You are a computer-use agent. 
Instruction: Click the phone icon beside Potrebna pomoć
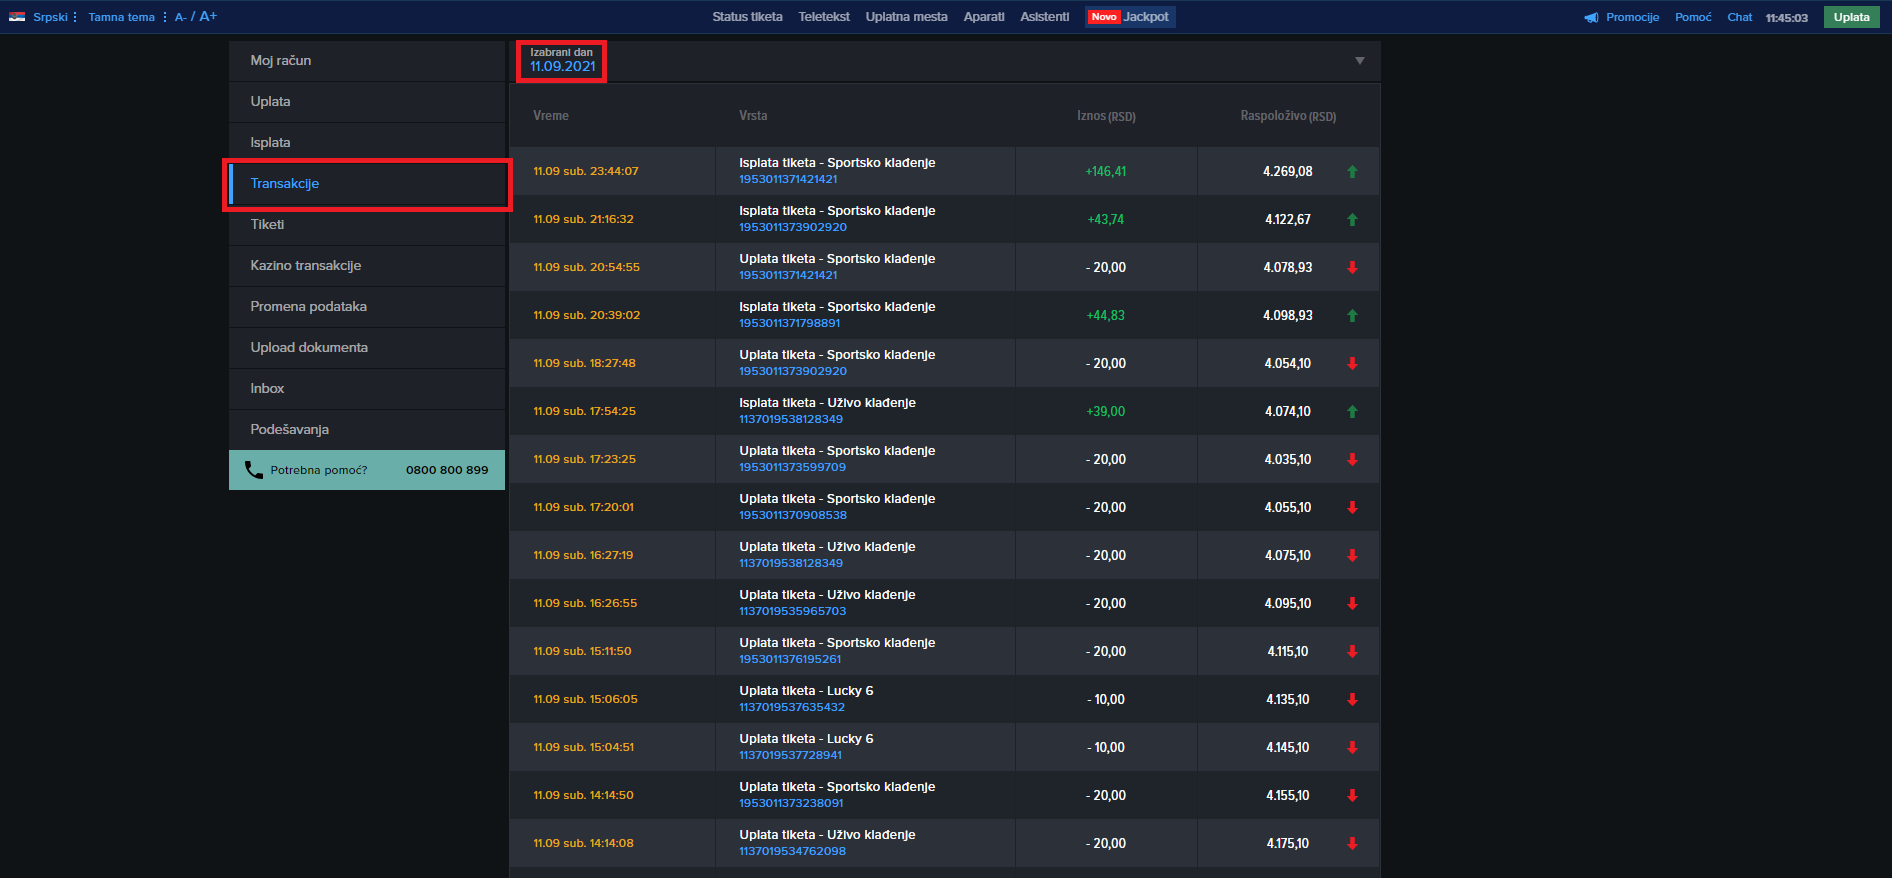tap(254, 470)
